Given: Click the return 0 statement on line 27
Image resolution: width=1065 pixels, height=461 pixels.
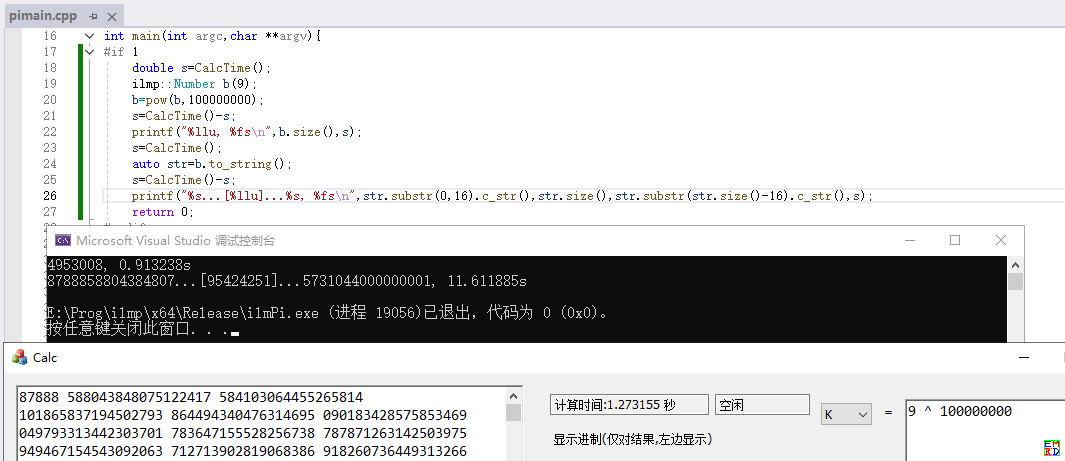Looking at the screenshot, I should [162, 212].
